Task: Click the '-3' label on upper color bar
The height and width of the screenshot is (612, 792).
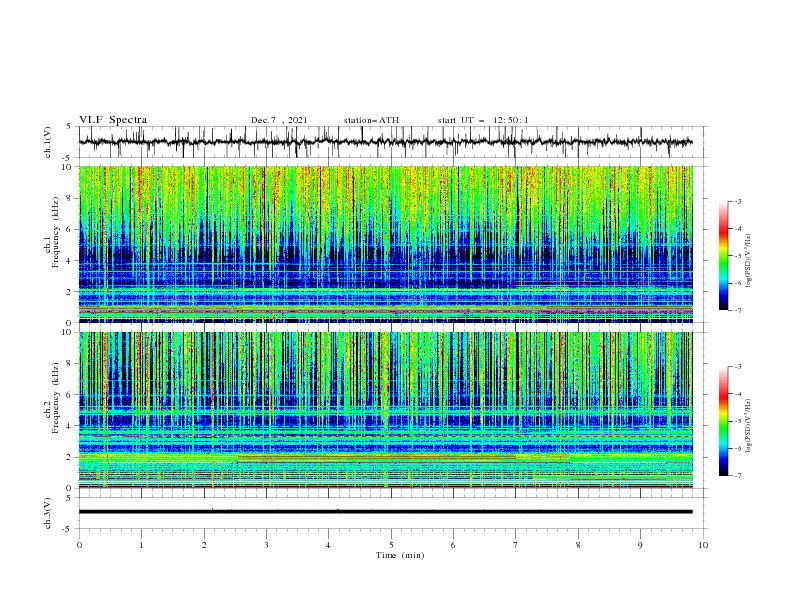Action: coord(737,201)
